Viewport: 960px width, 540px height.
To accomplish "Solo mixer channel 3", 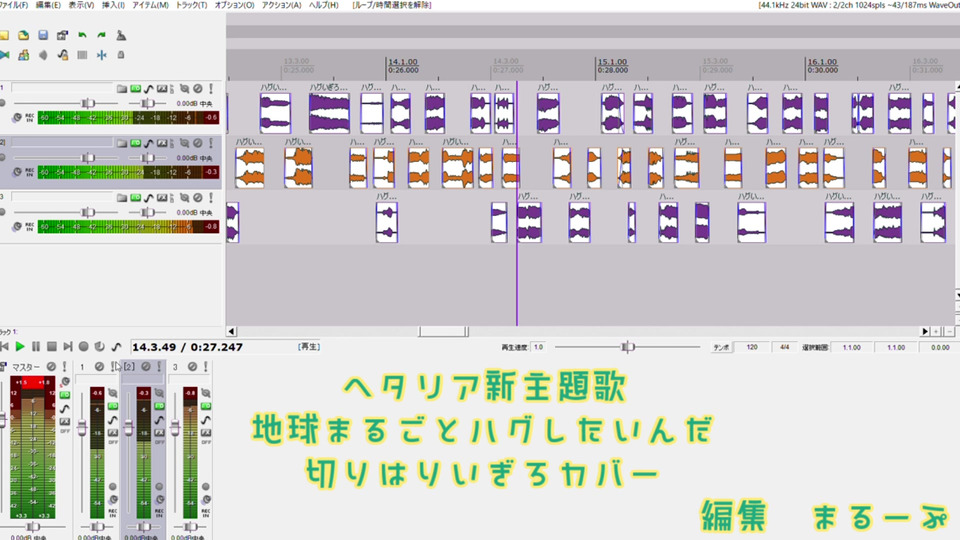I will point(206,367).
